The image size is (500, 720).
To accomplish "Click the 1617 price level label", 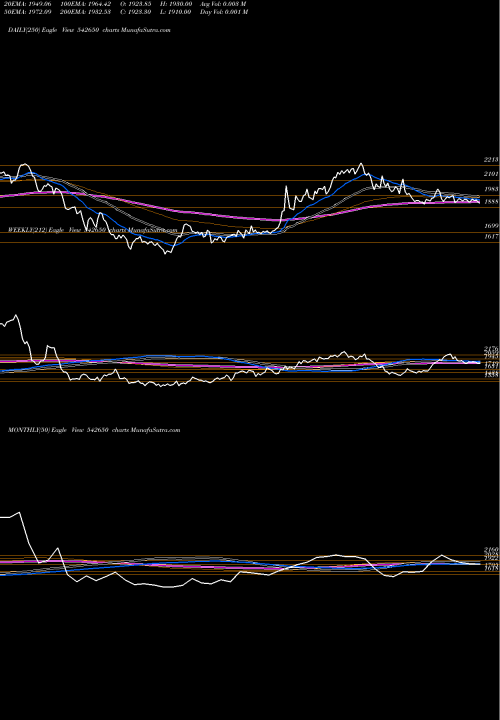I will 491,236.
